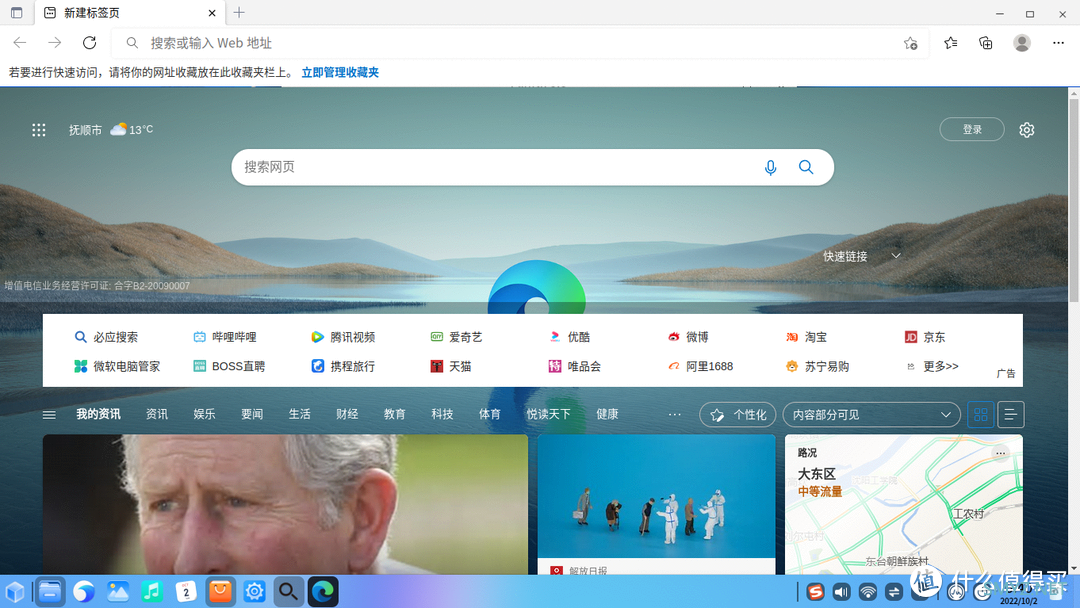1080x608 pixels.
Task: Click the browser back arrow
Action: click(x=20, y=43)
